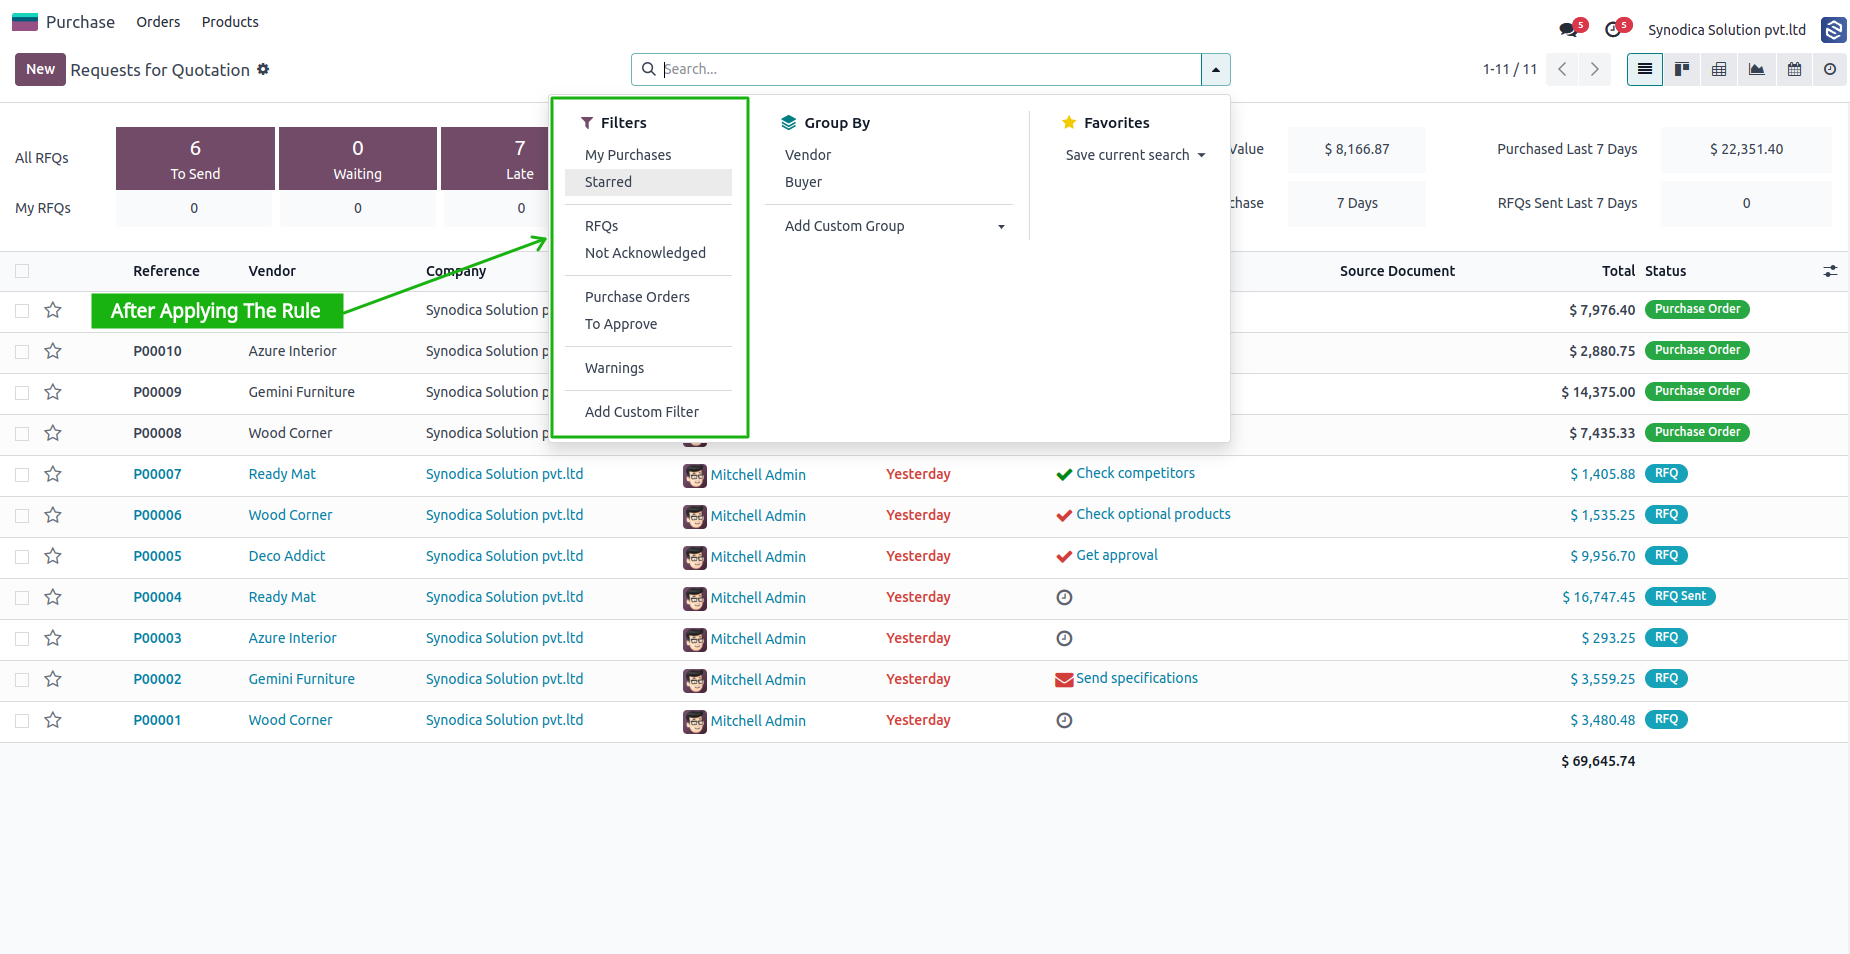This screenshot has width=1850, height=954.
Task: Click the gear icon beside Requests for Quotation
Action: tap(263, 69)
